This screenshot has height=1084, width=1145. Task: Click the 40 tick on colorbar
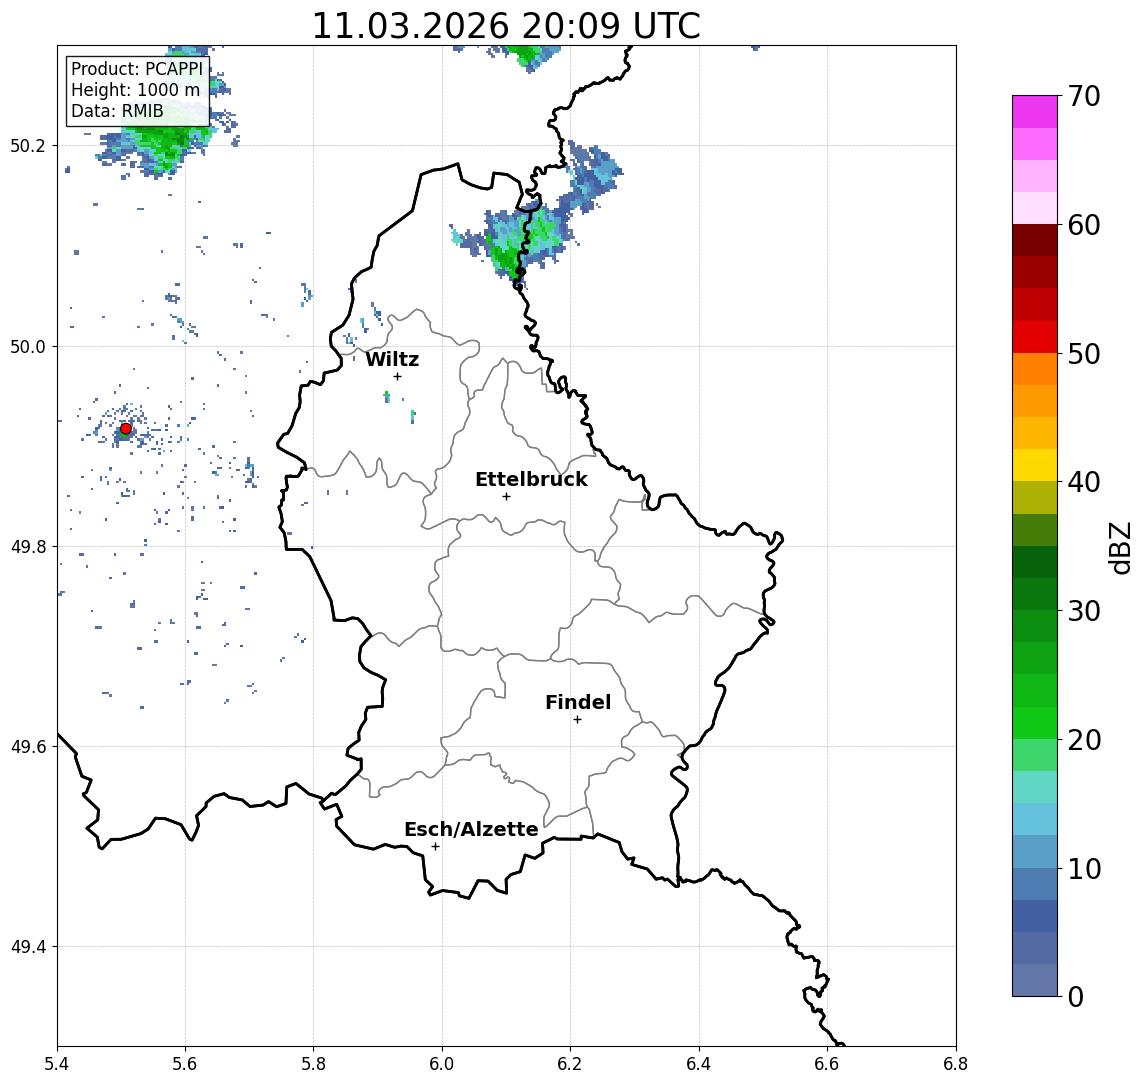click(1084, 482)
